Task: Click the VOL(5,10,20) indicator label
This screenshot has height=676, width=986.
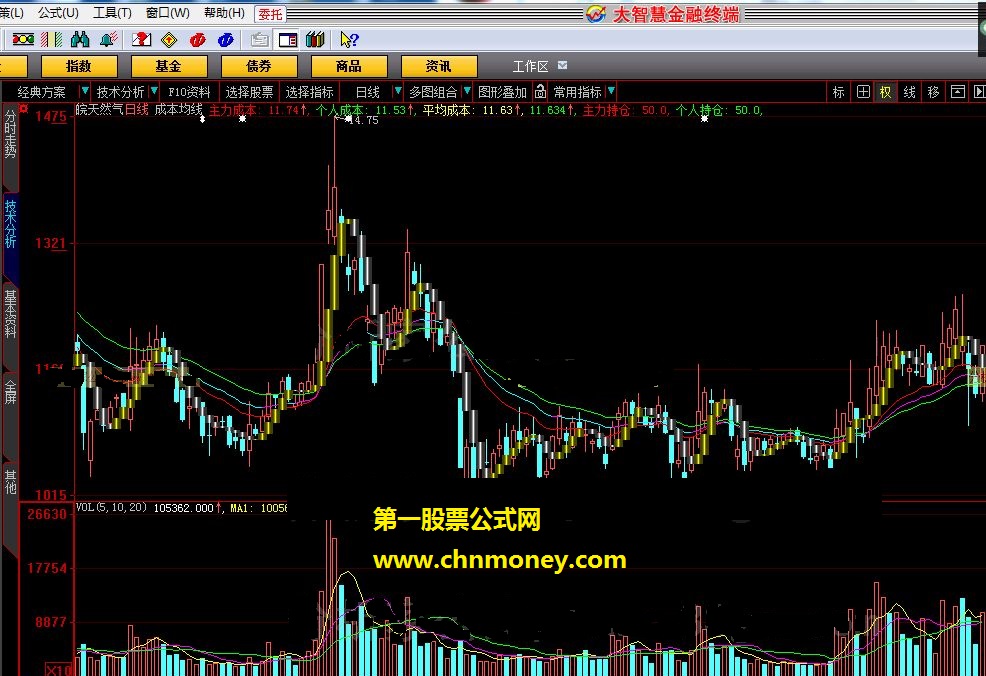Action: pyautogui.click(x=111, y=507)
